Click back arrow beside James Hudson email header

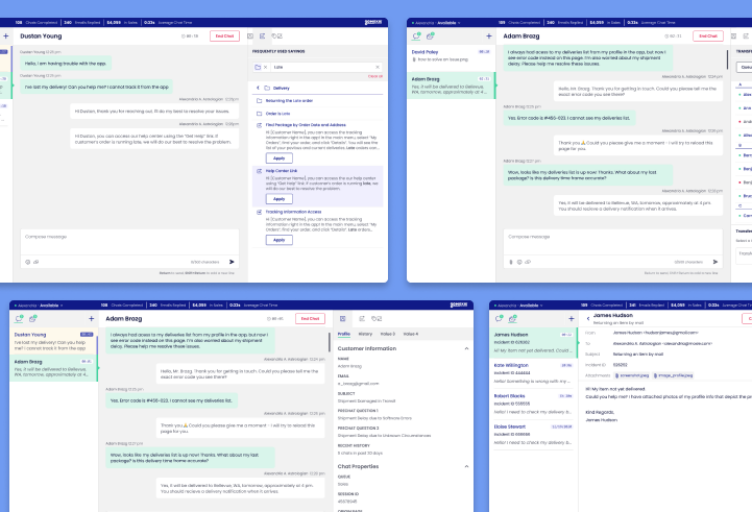pos(587,317)
